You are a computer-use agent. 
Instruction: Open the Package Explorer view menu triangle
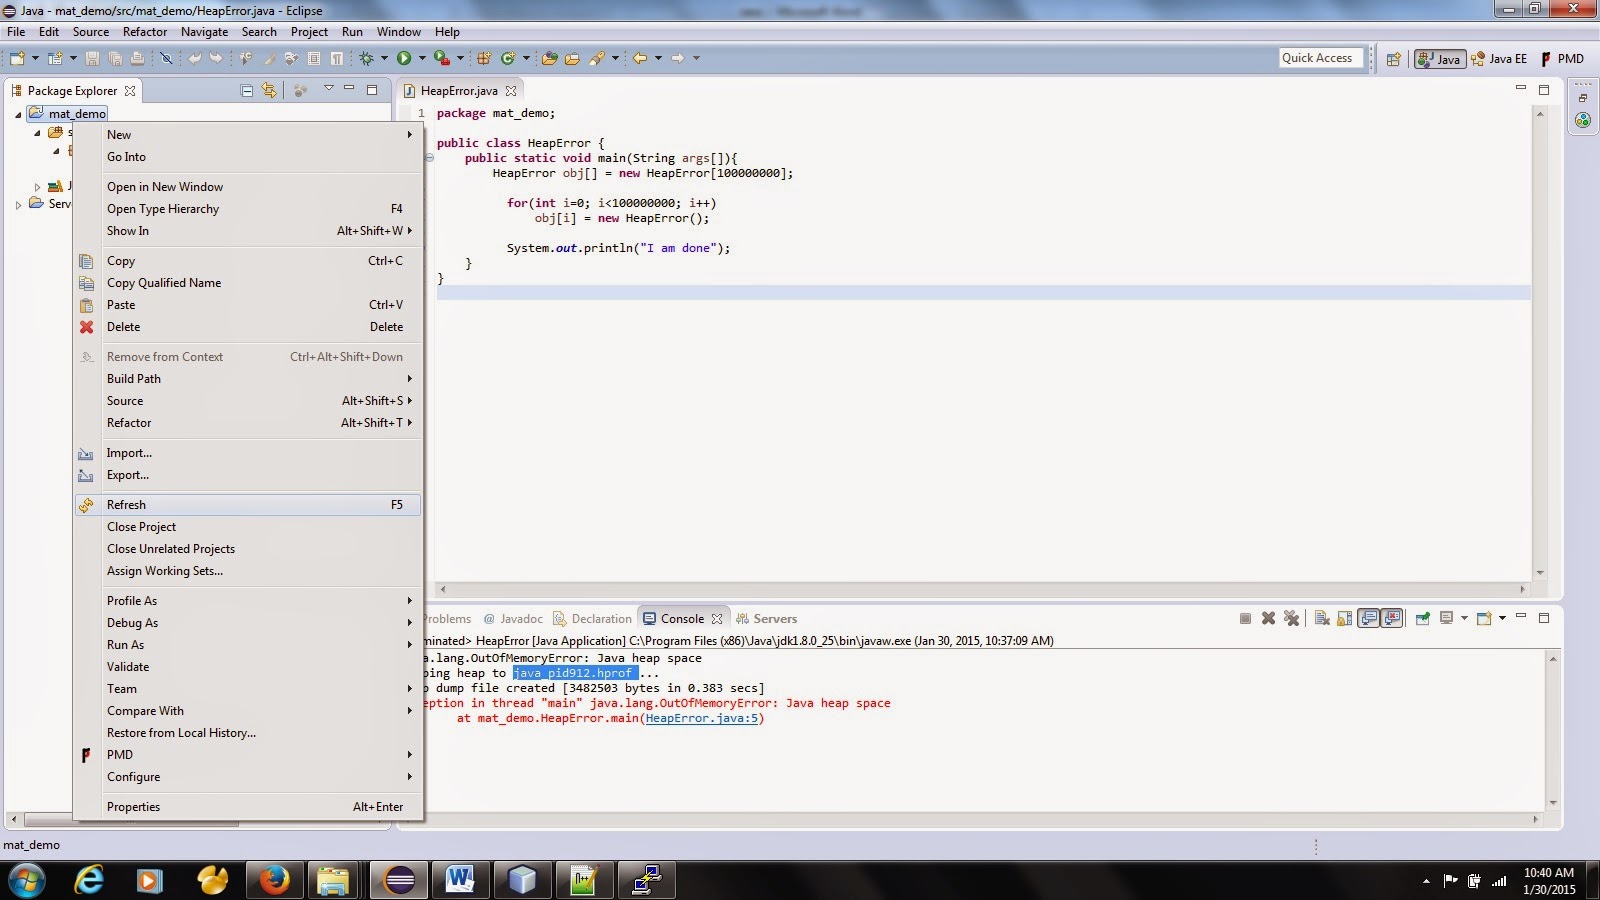pyautogui.click(x=328, y=90)
